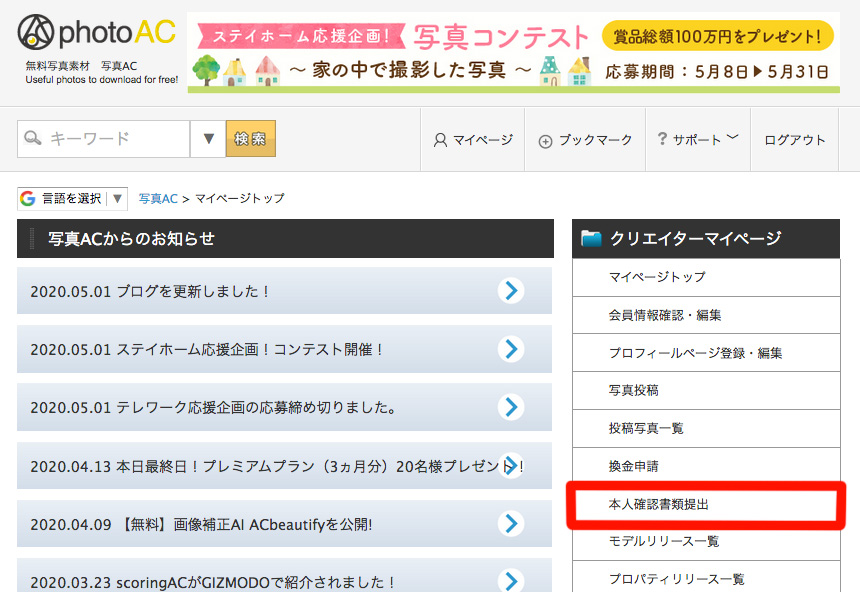
Task: Click the plus icon beside ブックマーク
Action: [x=545, y=142]
